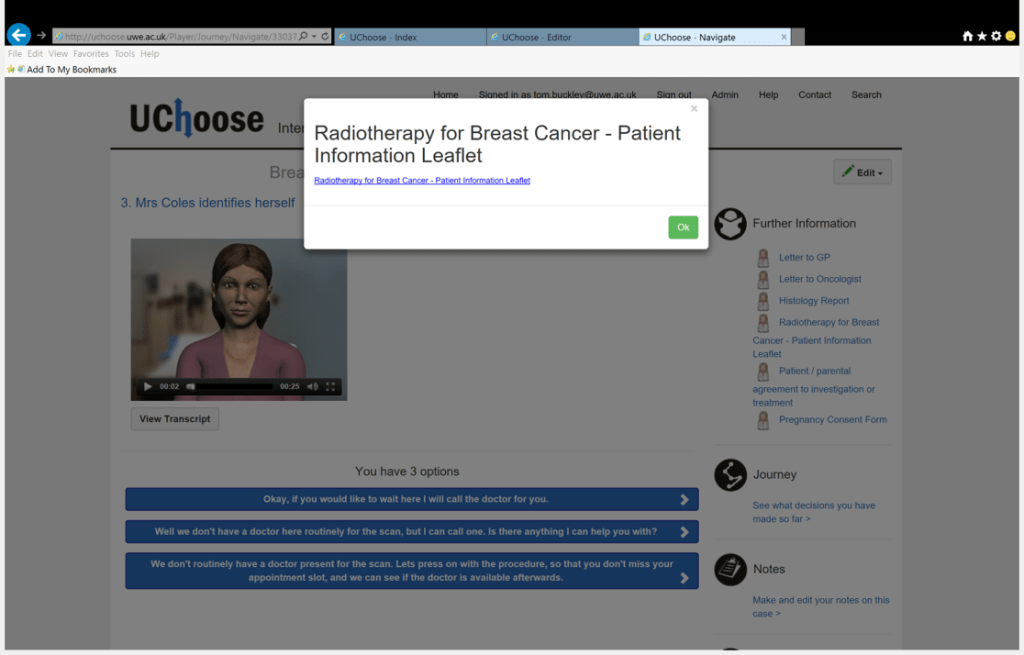Mute the video using speaker icon
This screenshot has height=655, width=1024.
click(x=312, y=387)
